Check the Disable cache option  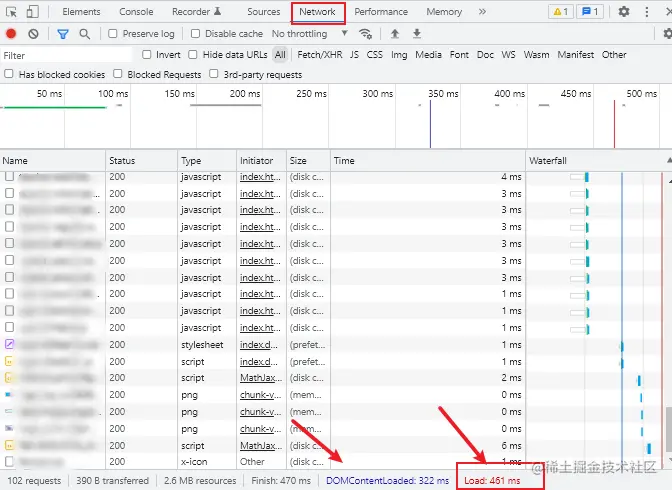coord(195,34)
